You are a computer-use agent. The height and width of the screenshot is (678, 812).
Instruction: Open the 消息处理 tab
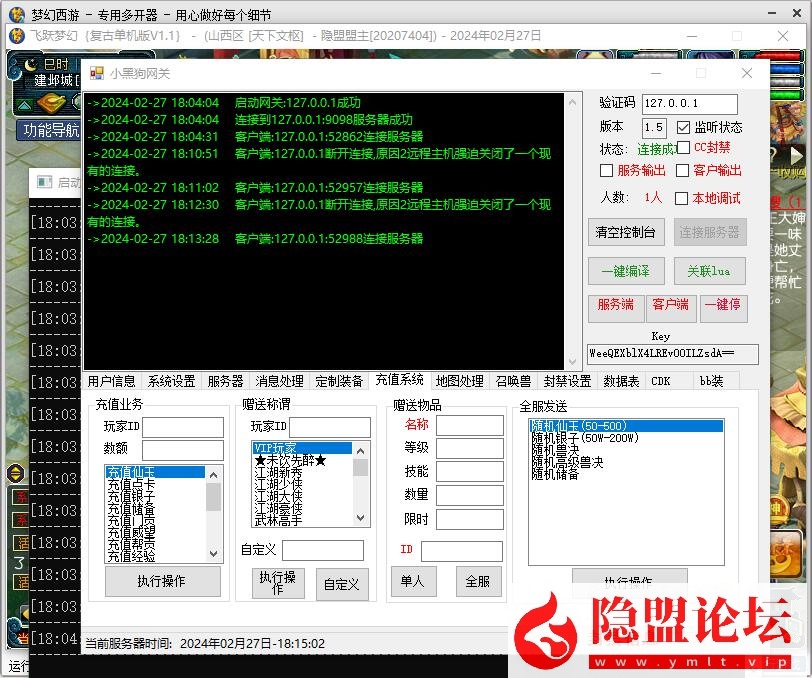[280, 381]
